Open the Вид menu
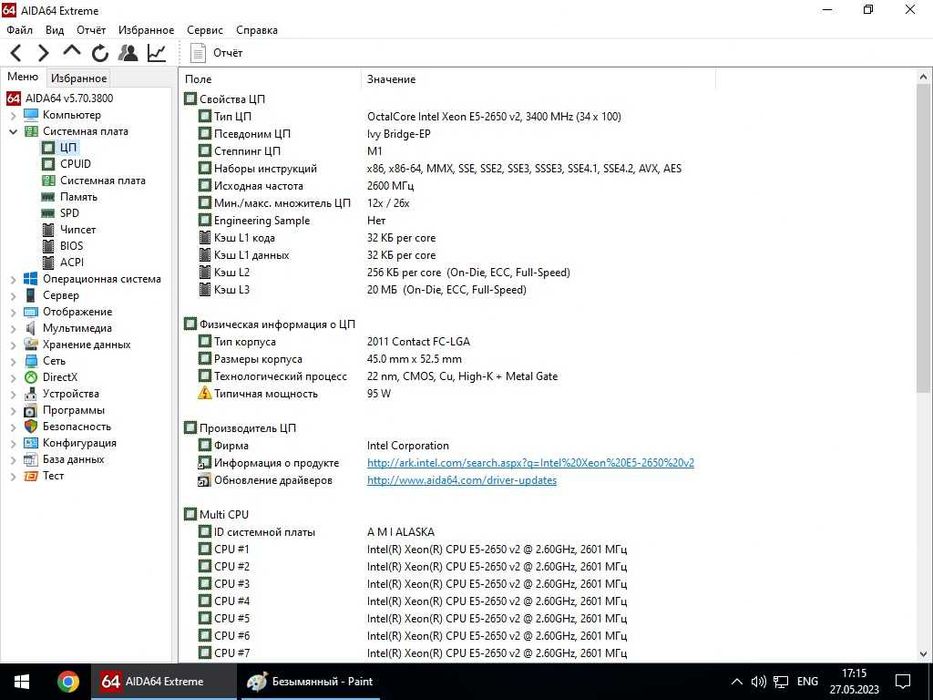933x700 pixels. [55, 30]
